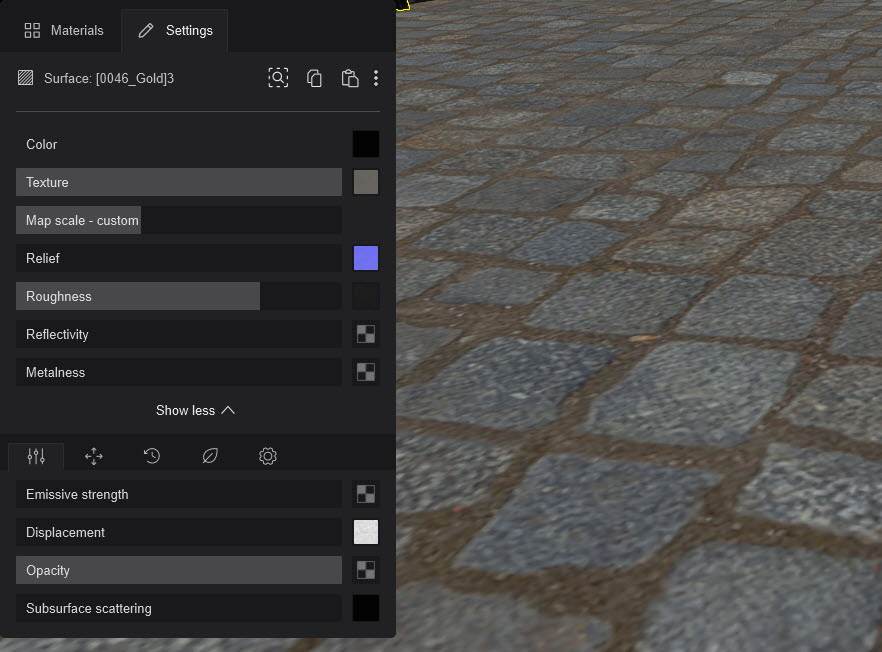Open the gear settings panel icon

click(x=267, y=456)
